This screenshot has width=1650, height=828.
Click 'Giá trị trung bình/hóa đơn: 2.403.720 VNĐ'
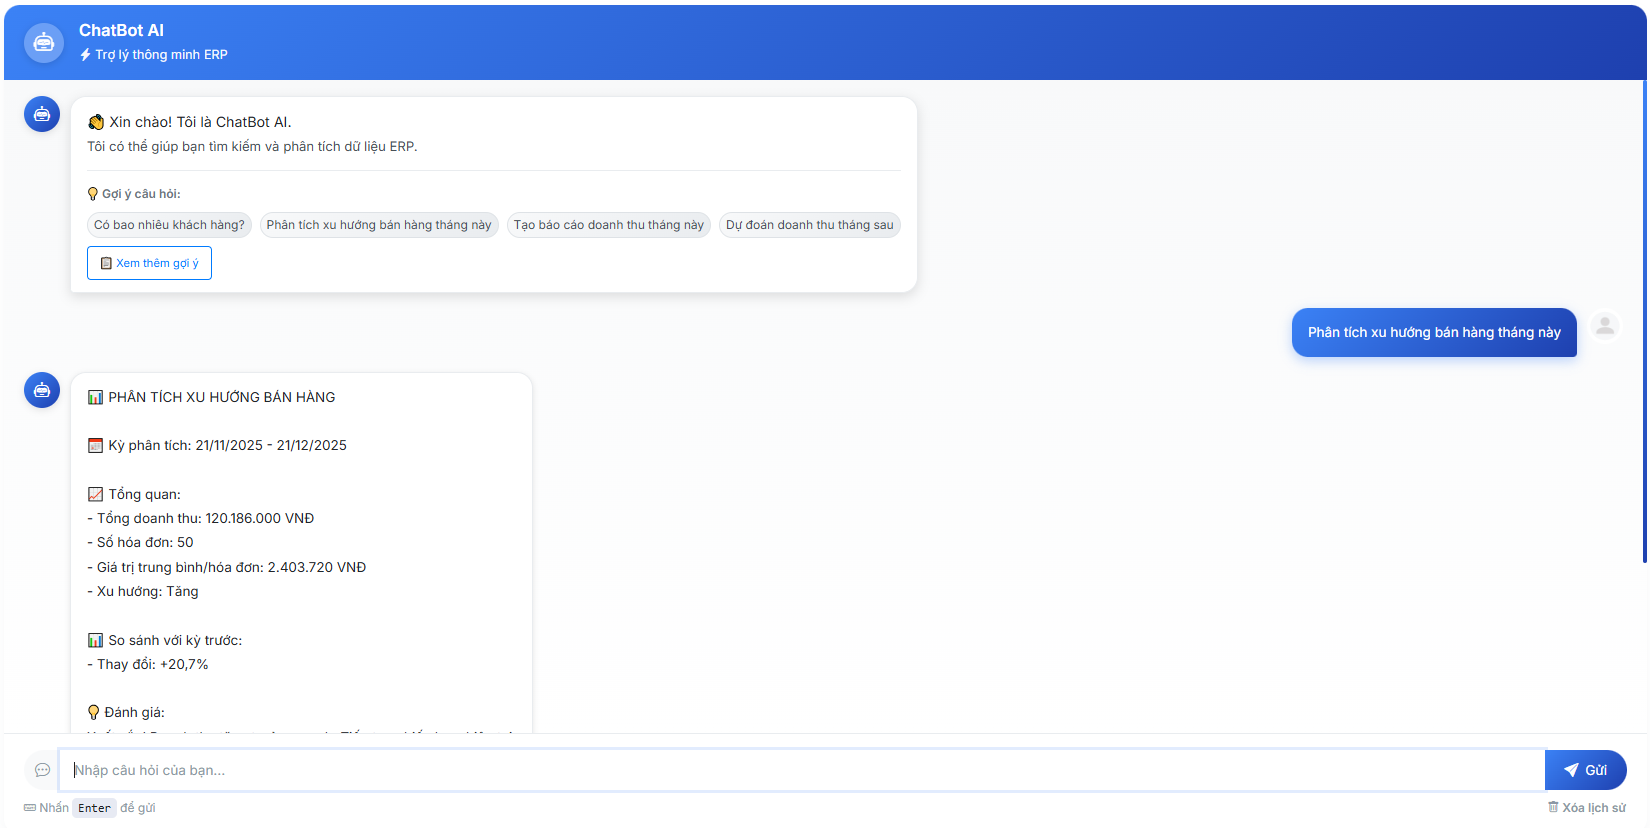click(227, 567)
